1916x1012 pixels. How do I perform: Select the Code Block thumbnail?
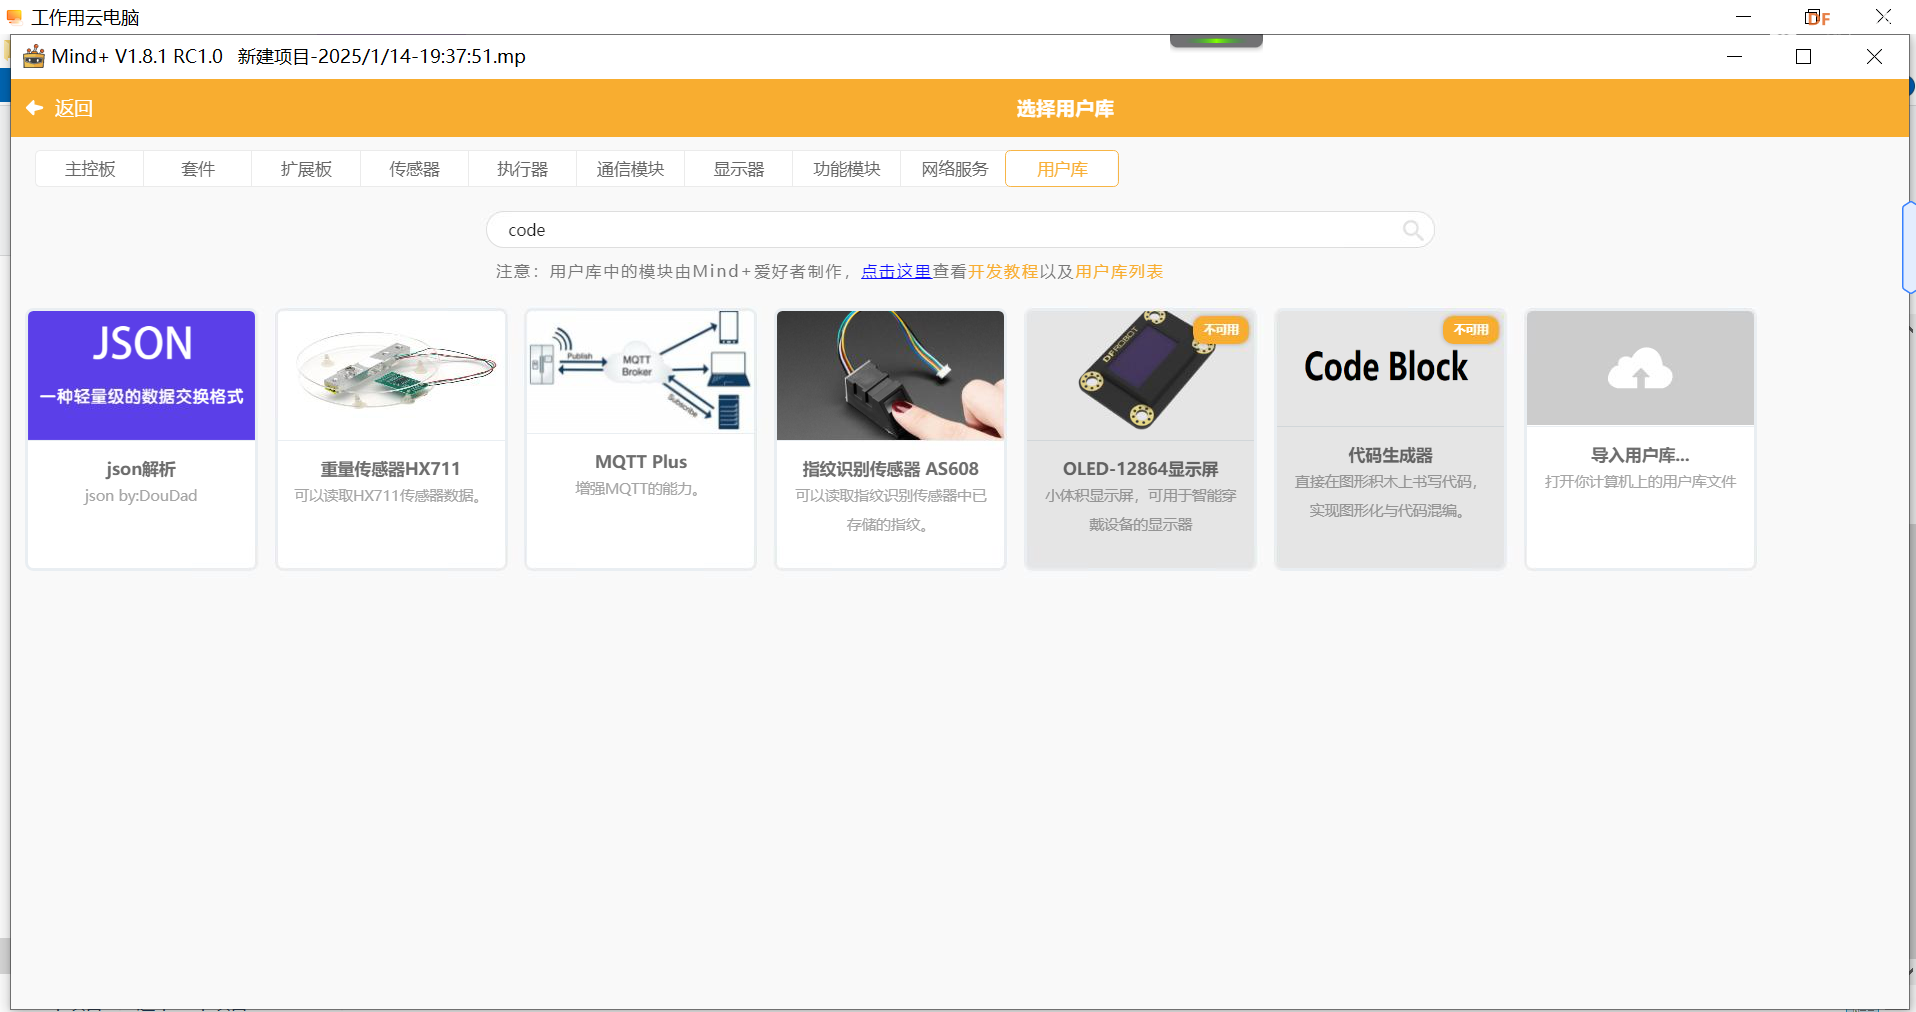(x=1390, y=368)
